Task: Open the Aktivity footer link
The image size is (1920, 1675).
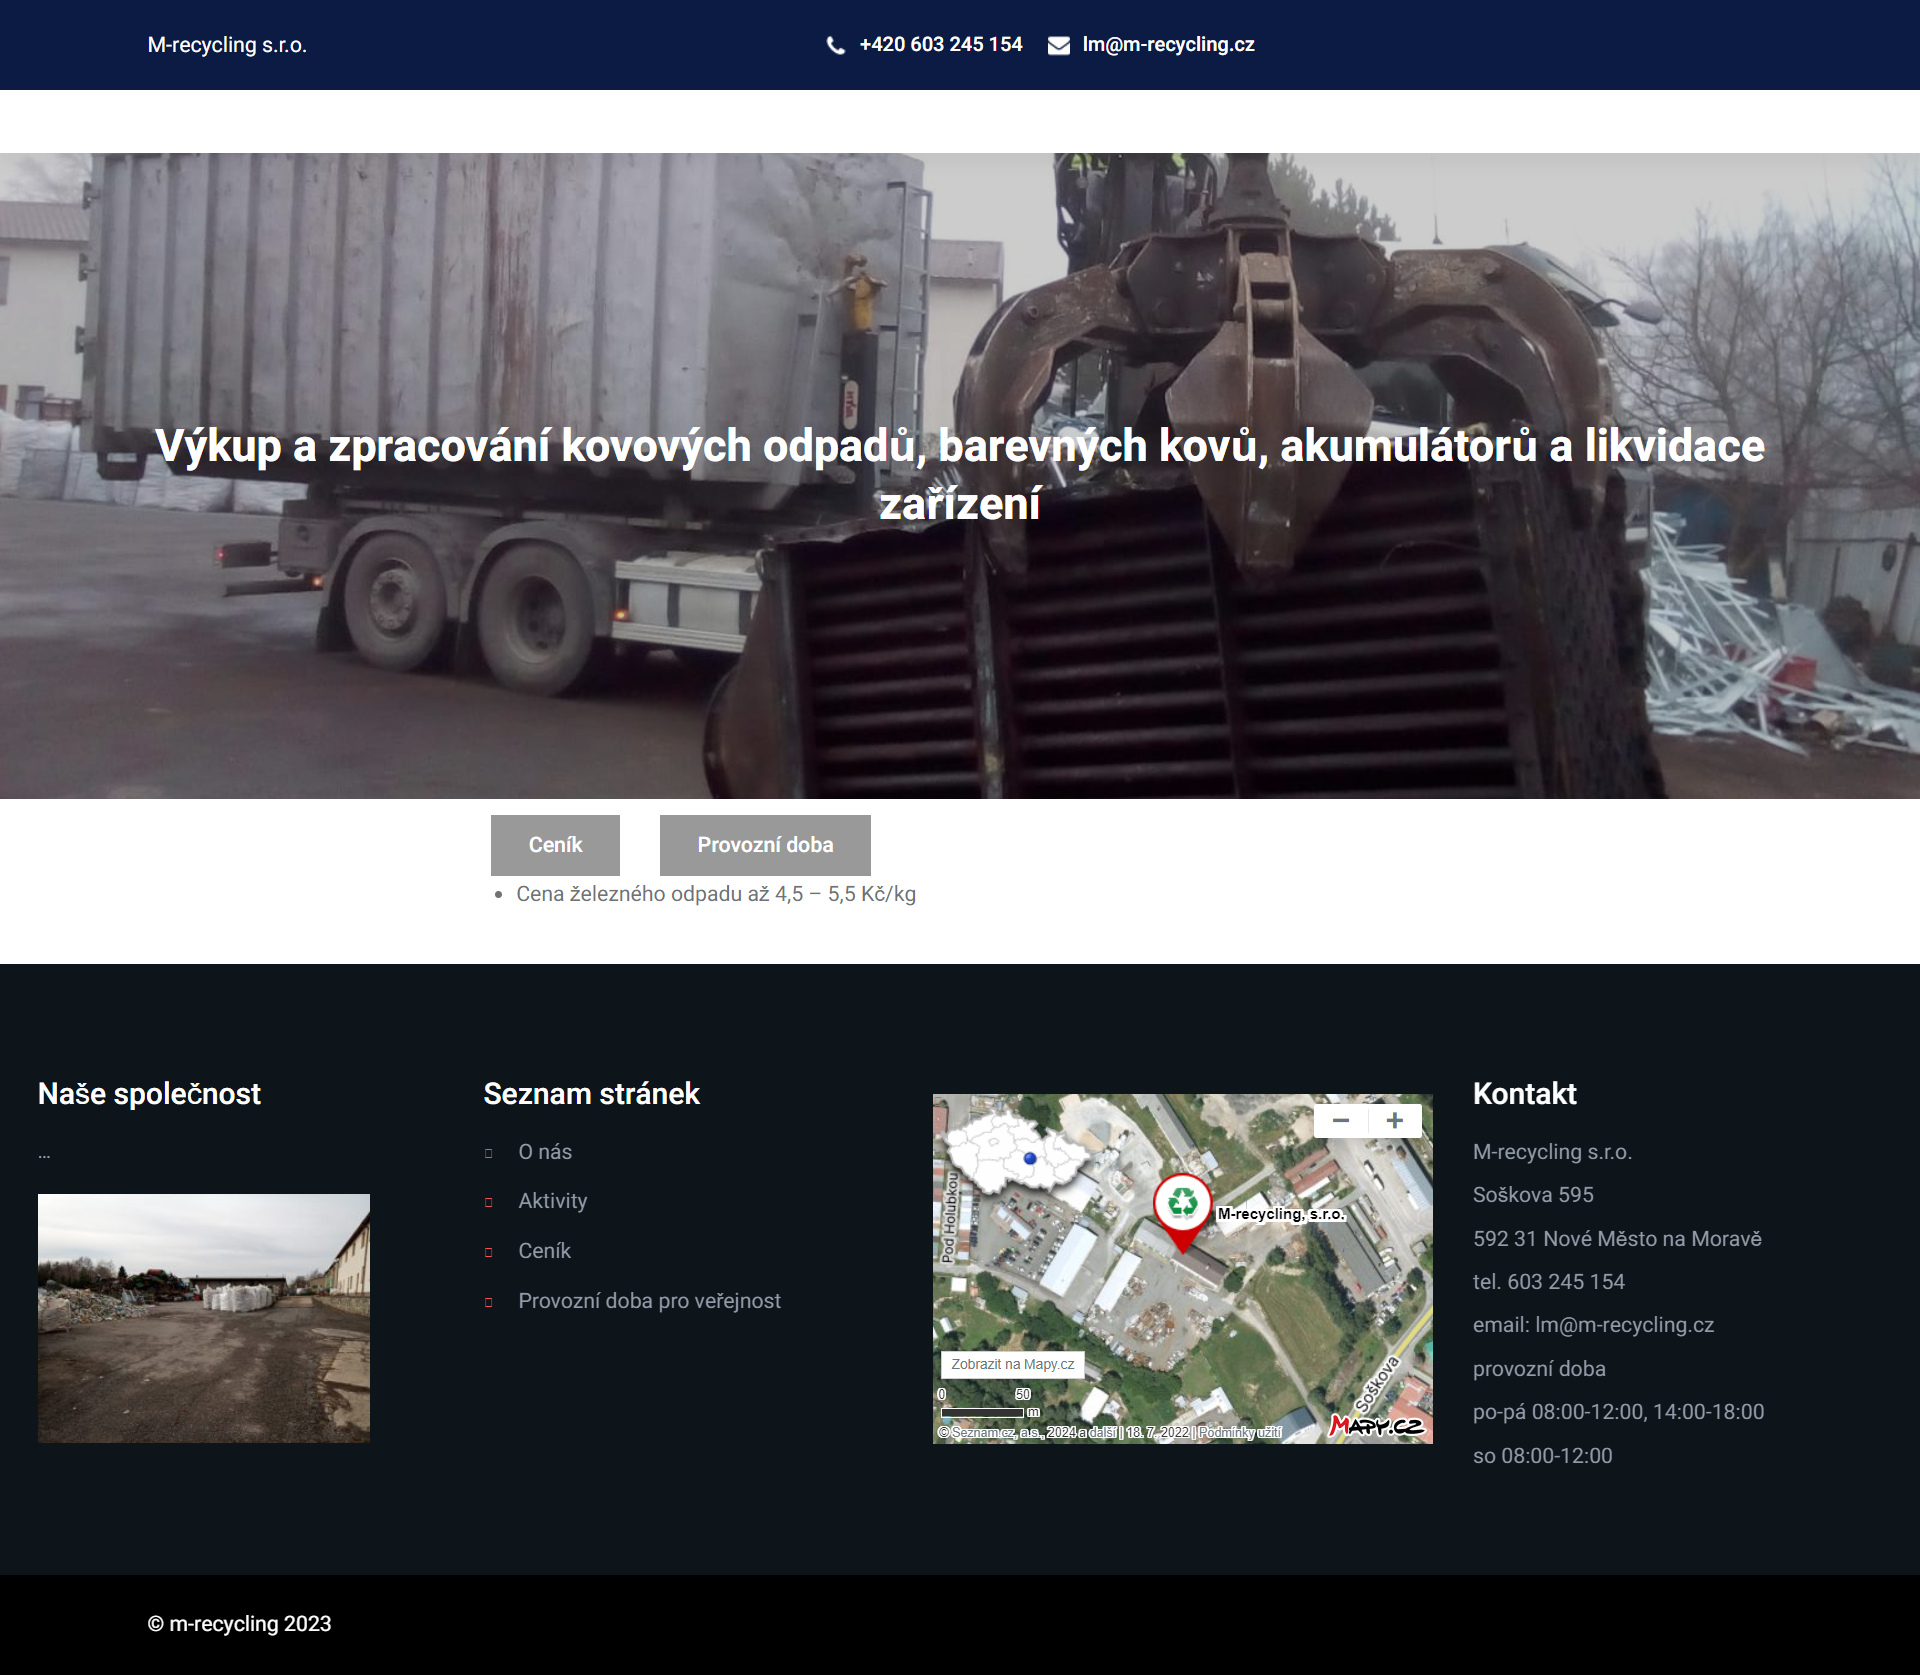Action: tap(552, 1201)
